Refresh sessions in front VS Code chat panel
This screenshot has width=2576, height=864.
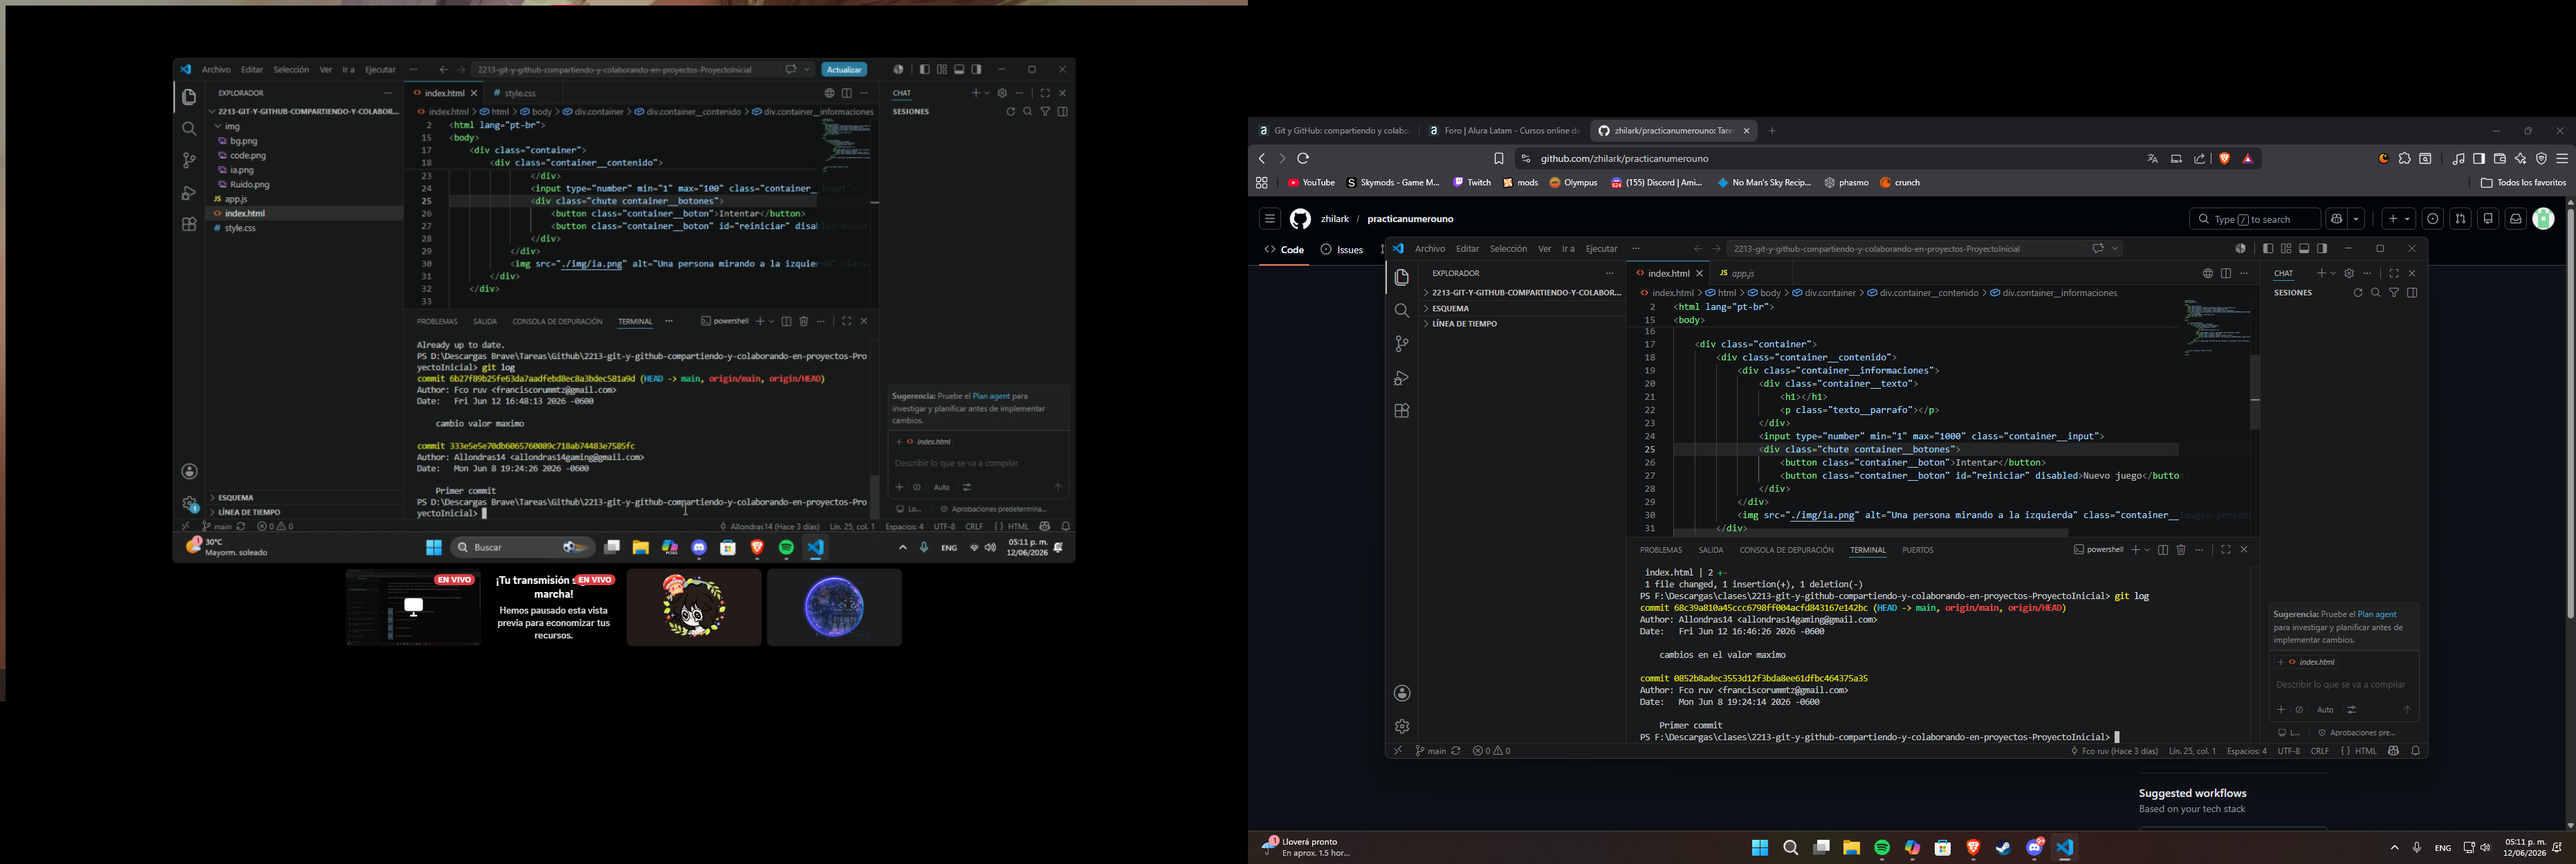[2357, 293]
